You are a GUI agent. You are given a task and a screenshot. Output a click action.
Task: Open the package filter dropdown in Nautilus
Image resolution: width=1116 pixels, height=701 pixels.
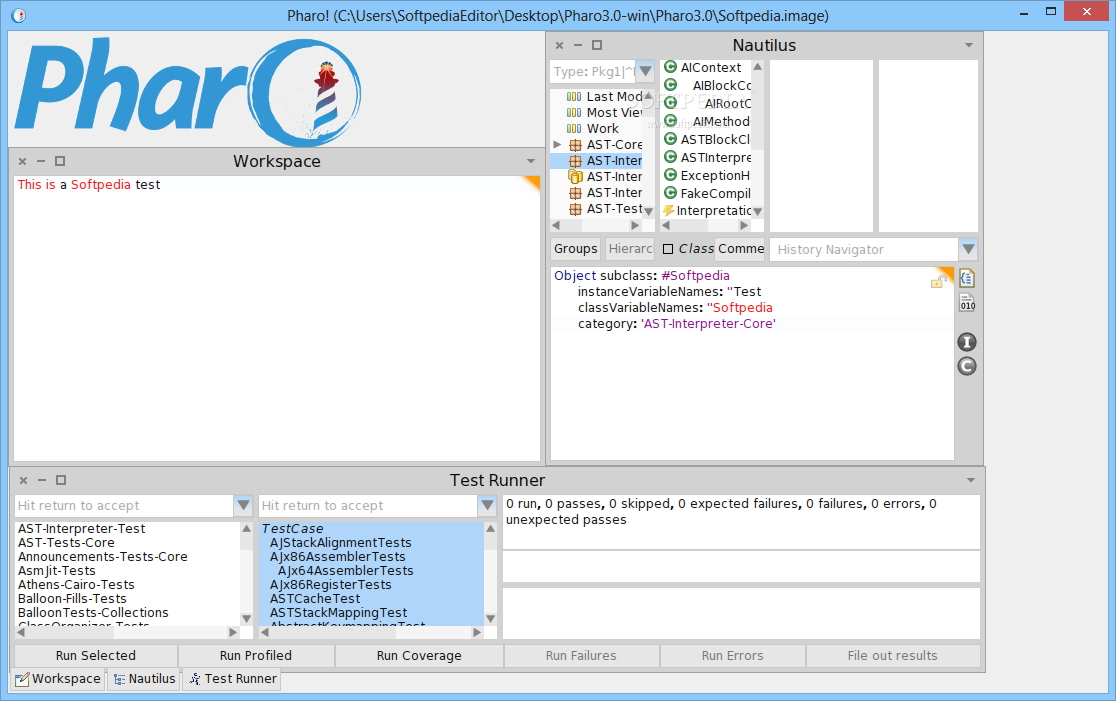(646, 71)
